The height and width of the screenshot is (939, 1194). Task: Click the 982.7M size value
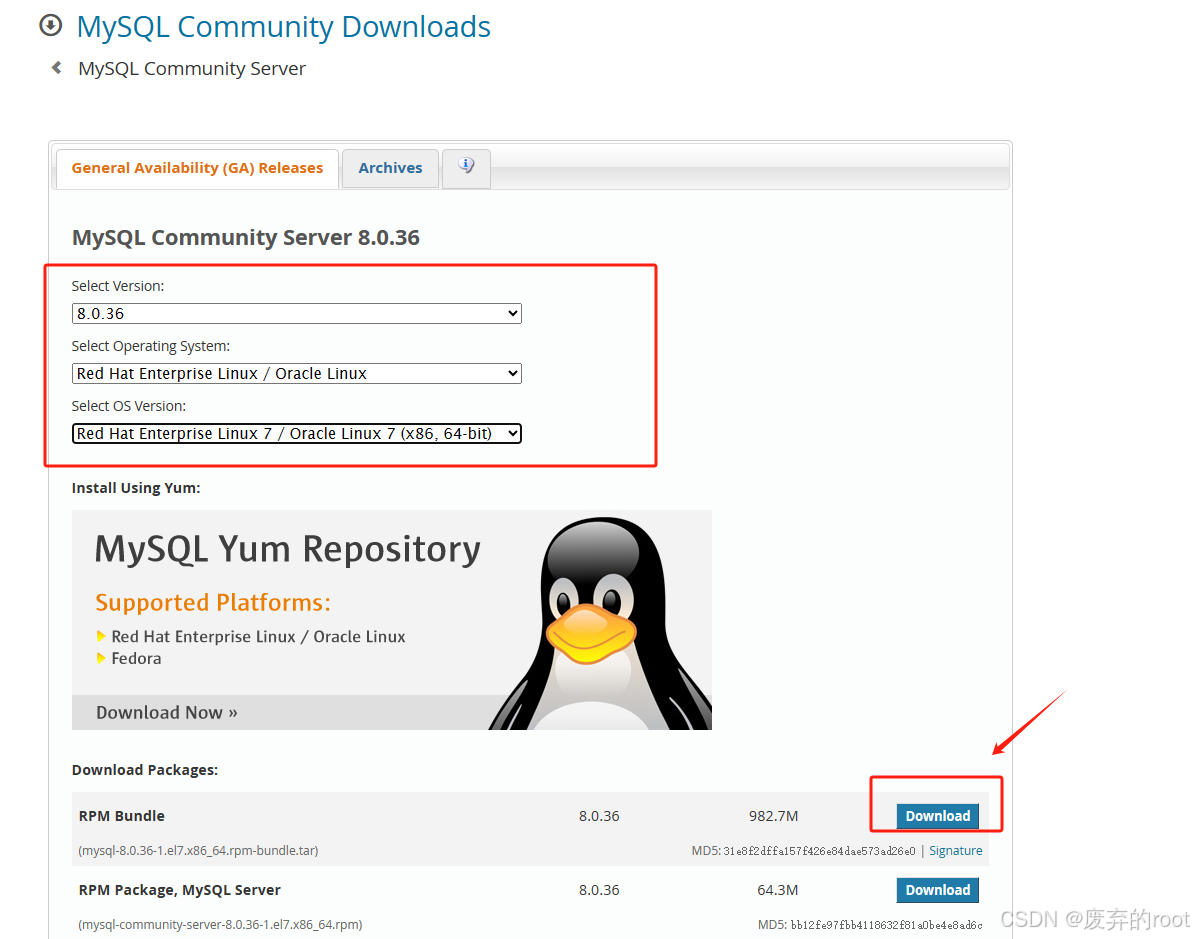773,816
